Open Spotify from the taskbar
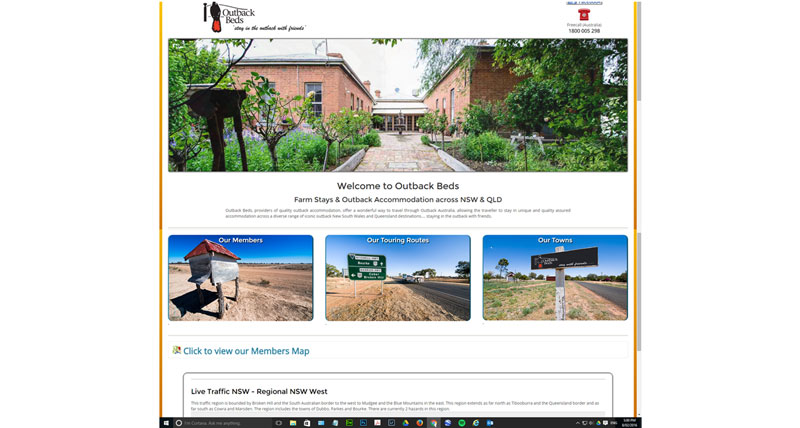The image size is (800, 428). pyautogui.click(x=462, y=423)
